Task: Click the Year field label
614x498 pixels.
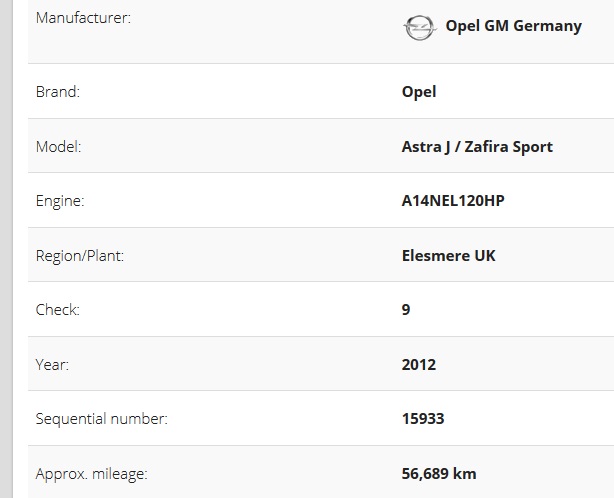Action: (52, 364)
